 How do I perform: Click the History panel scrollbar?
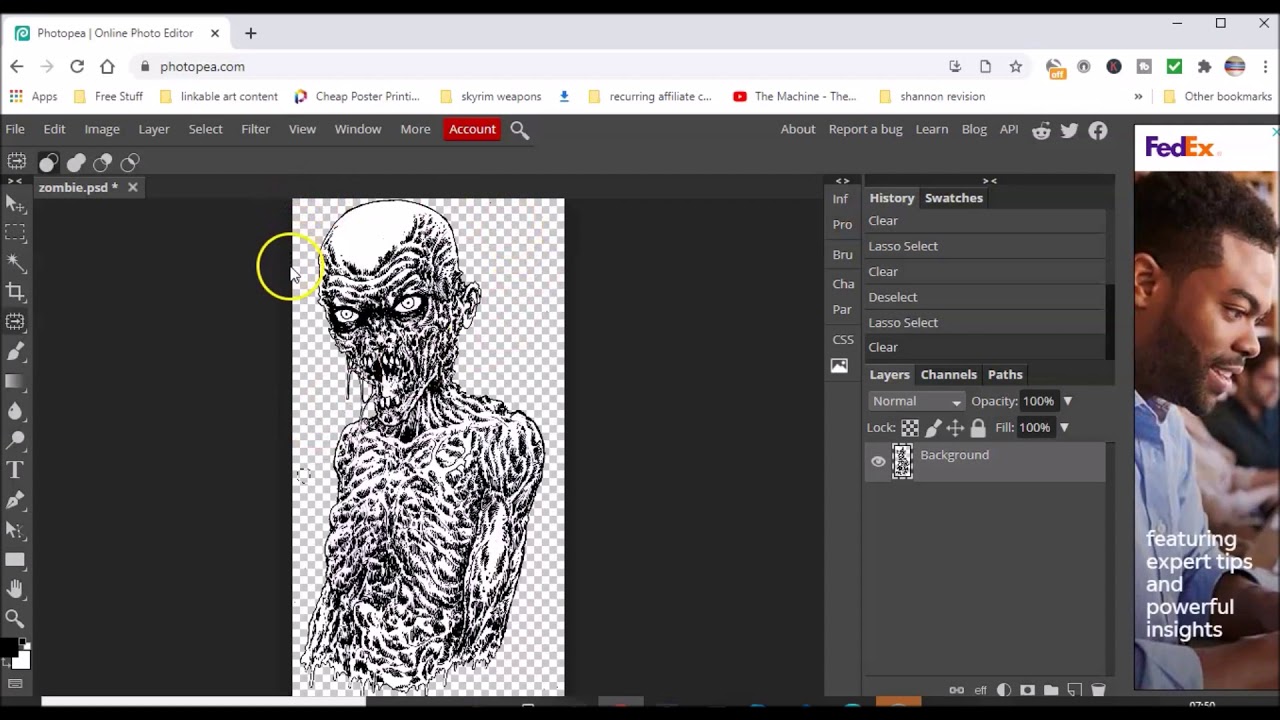coord(1108,321)
